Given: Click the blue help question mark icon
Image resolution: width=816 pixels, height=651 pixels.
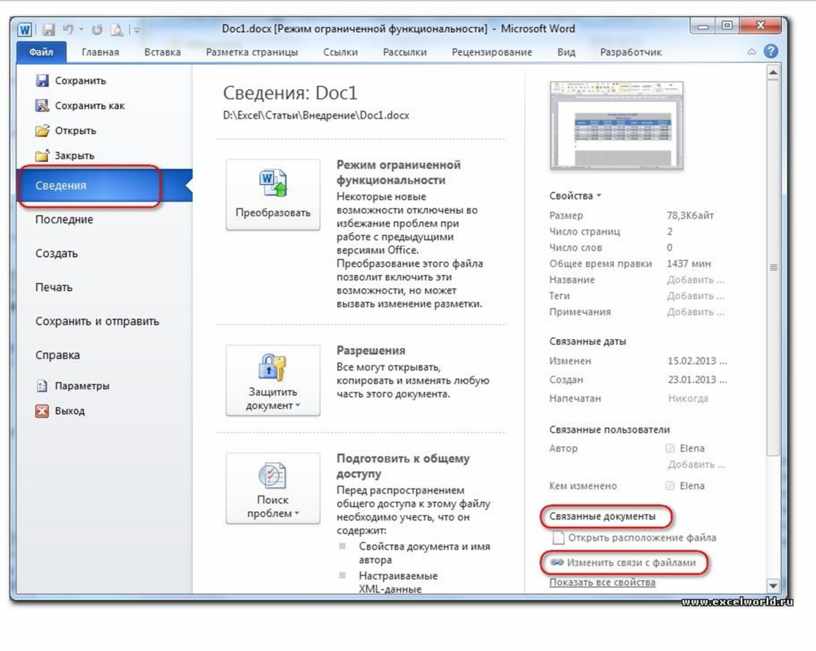Looking at the screenshot, I should pyautogui.click(x=771, y=51).
